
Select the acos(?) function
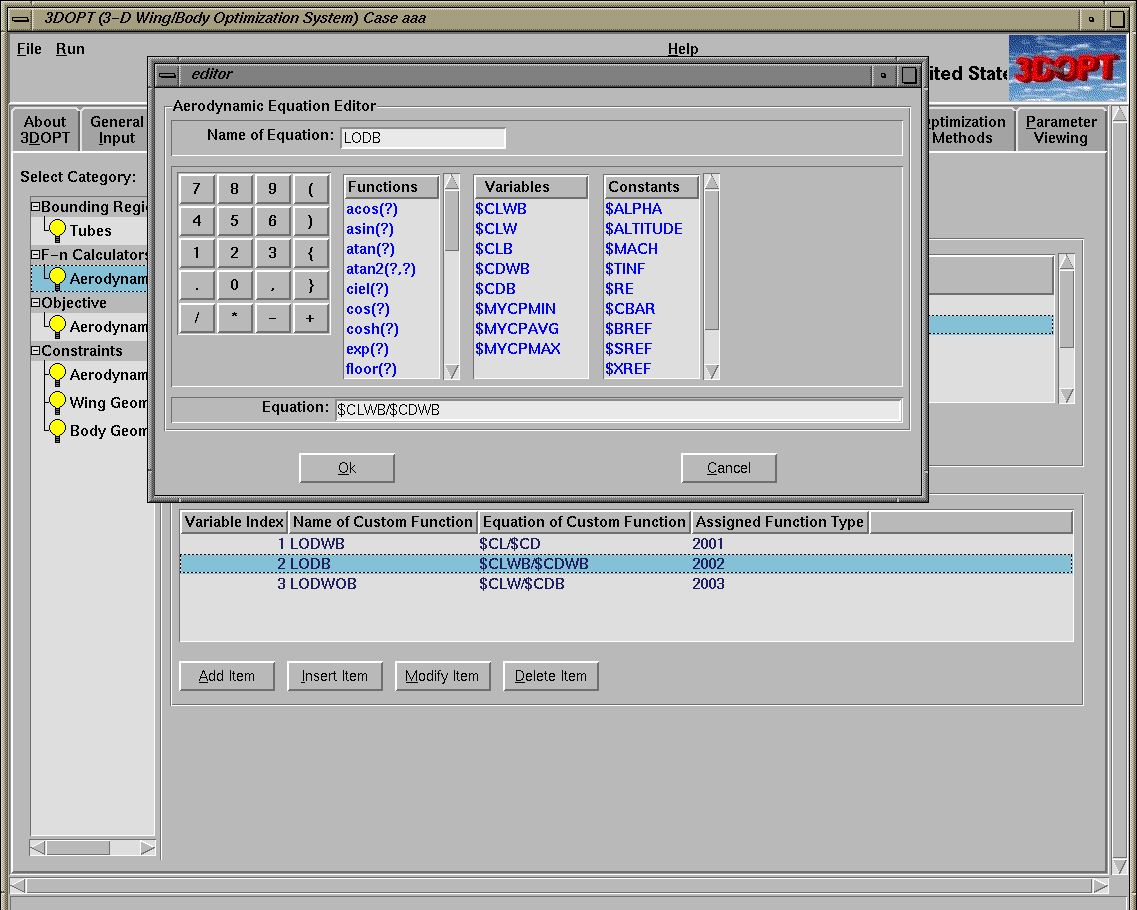(372, 209)
